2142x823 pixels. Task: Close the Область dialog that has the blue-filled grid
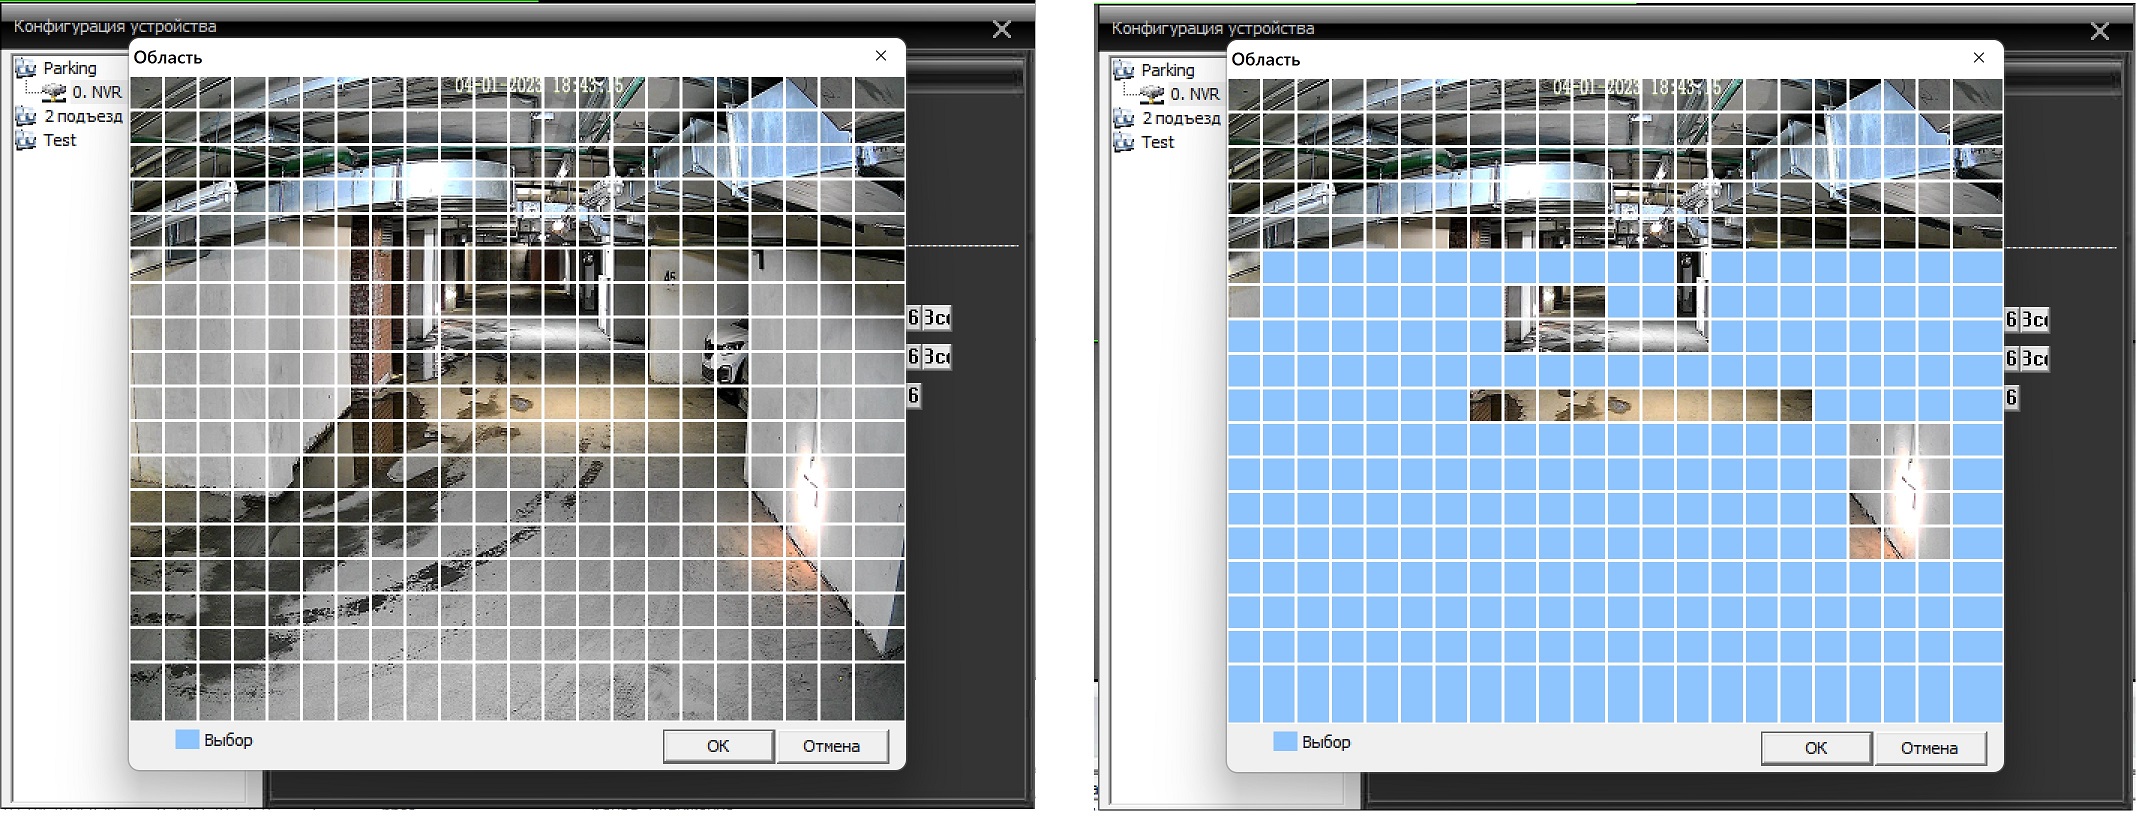(x=1978, y=58)
